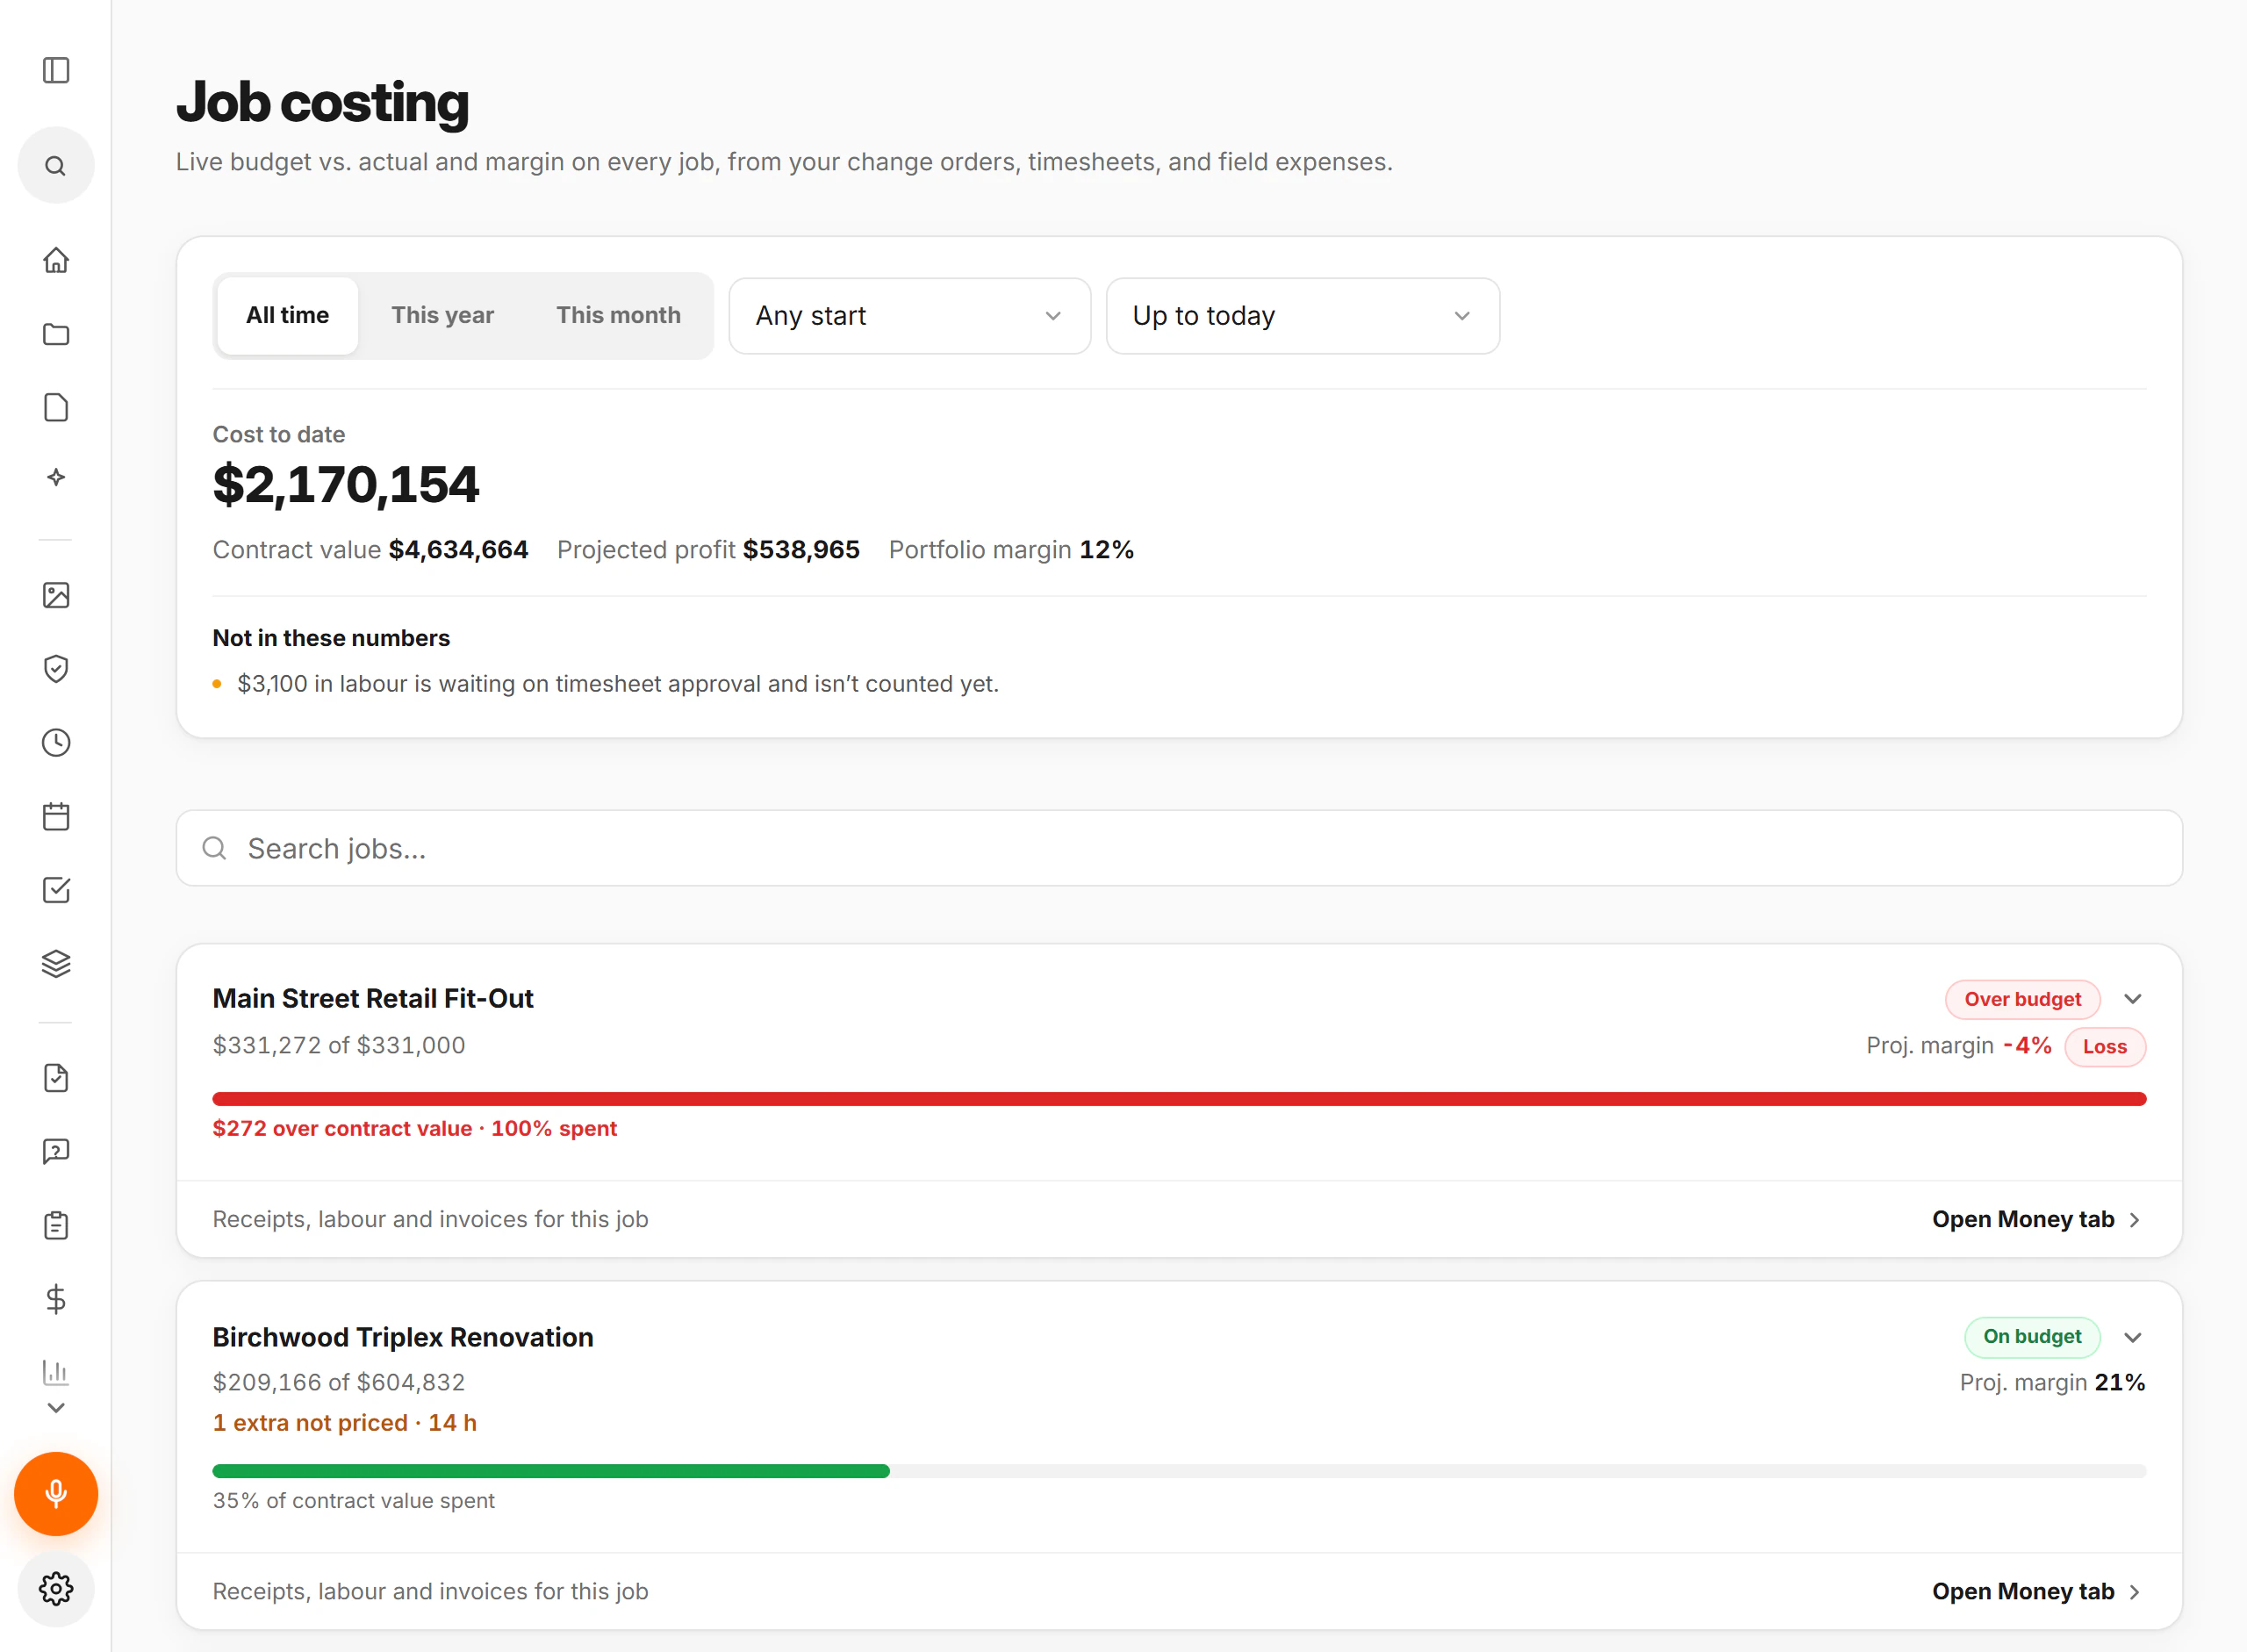Open the checkbox tasks icon
Image resolution: width=2247 pixels, height=1652 pixels.
point(56,890)
